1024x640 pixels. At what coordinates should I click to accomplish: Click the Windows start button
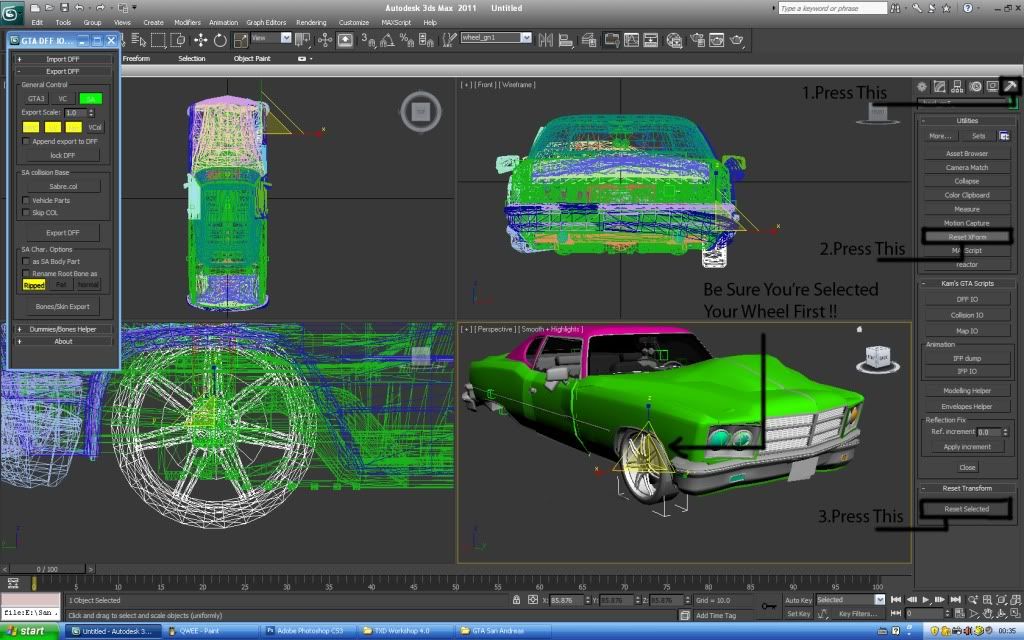(30, 631)
